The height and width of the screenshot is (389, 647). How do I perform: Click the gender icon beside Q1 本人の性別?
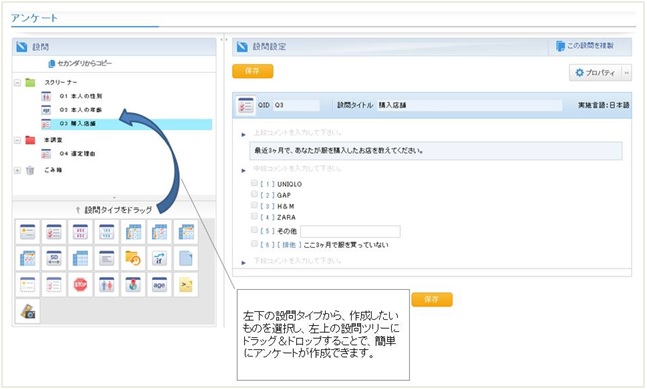tap(46, 96)
